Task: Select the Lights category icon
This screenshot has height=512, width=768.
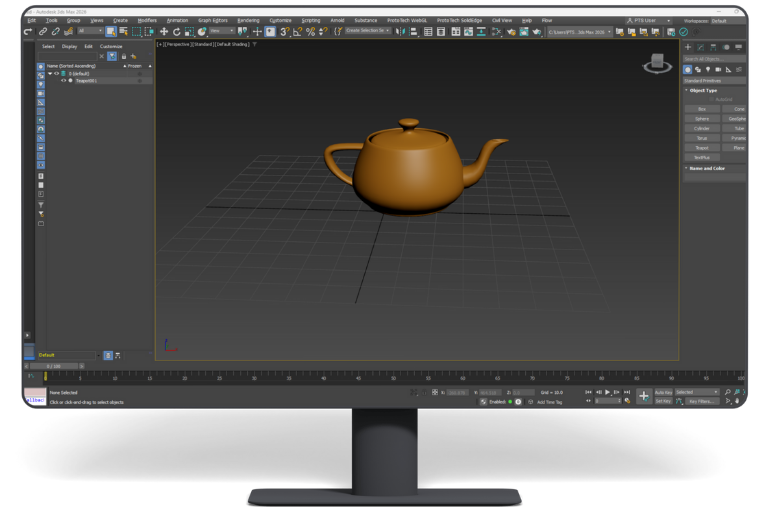Action: coord(708,70)
